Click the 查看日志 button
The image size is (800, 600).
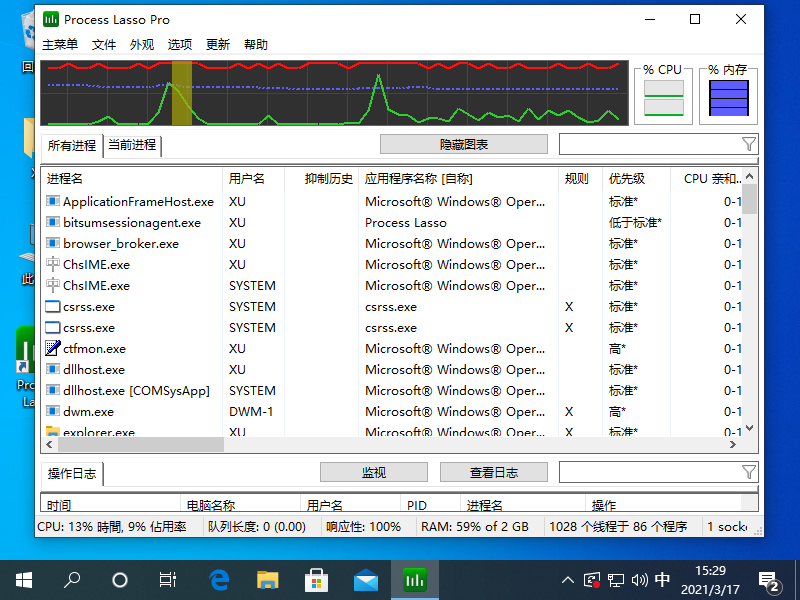pyautogui.click(x=494, y=472)
